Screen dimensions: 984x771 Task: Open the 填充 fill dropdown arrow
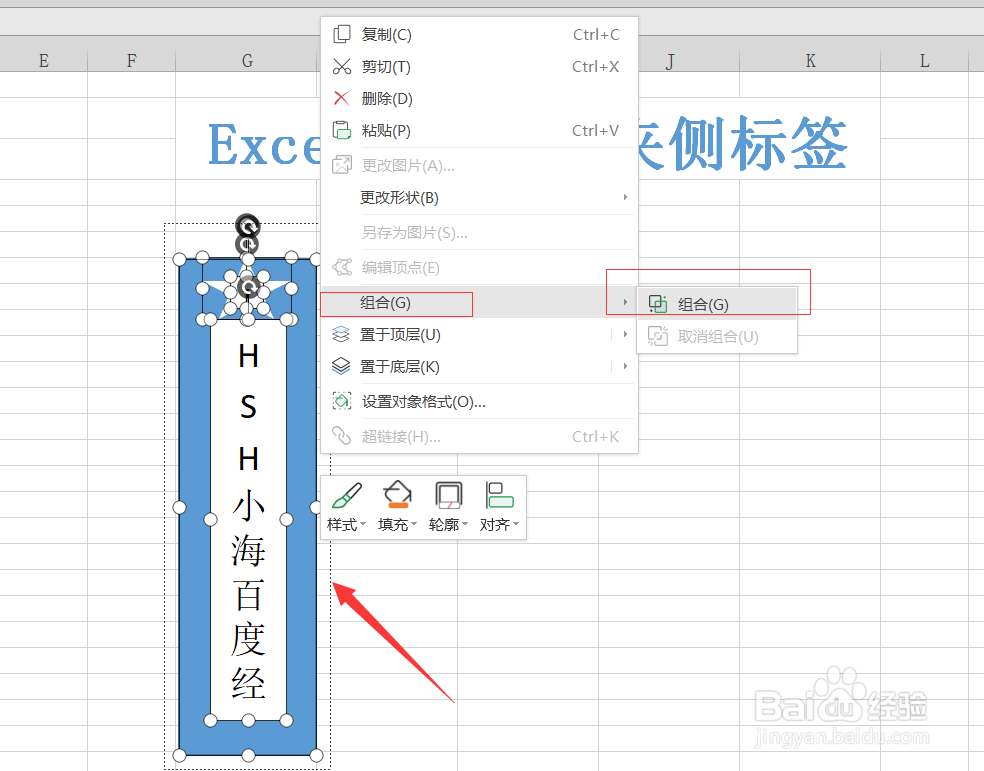tap(414, 523)
